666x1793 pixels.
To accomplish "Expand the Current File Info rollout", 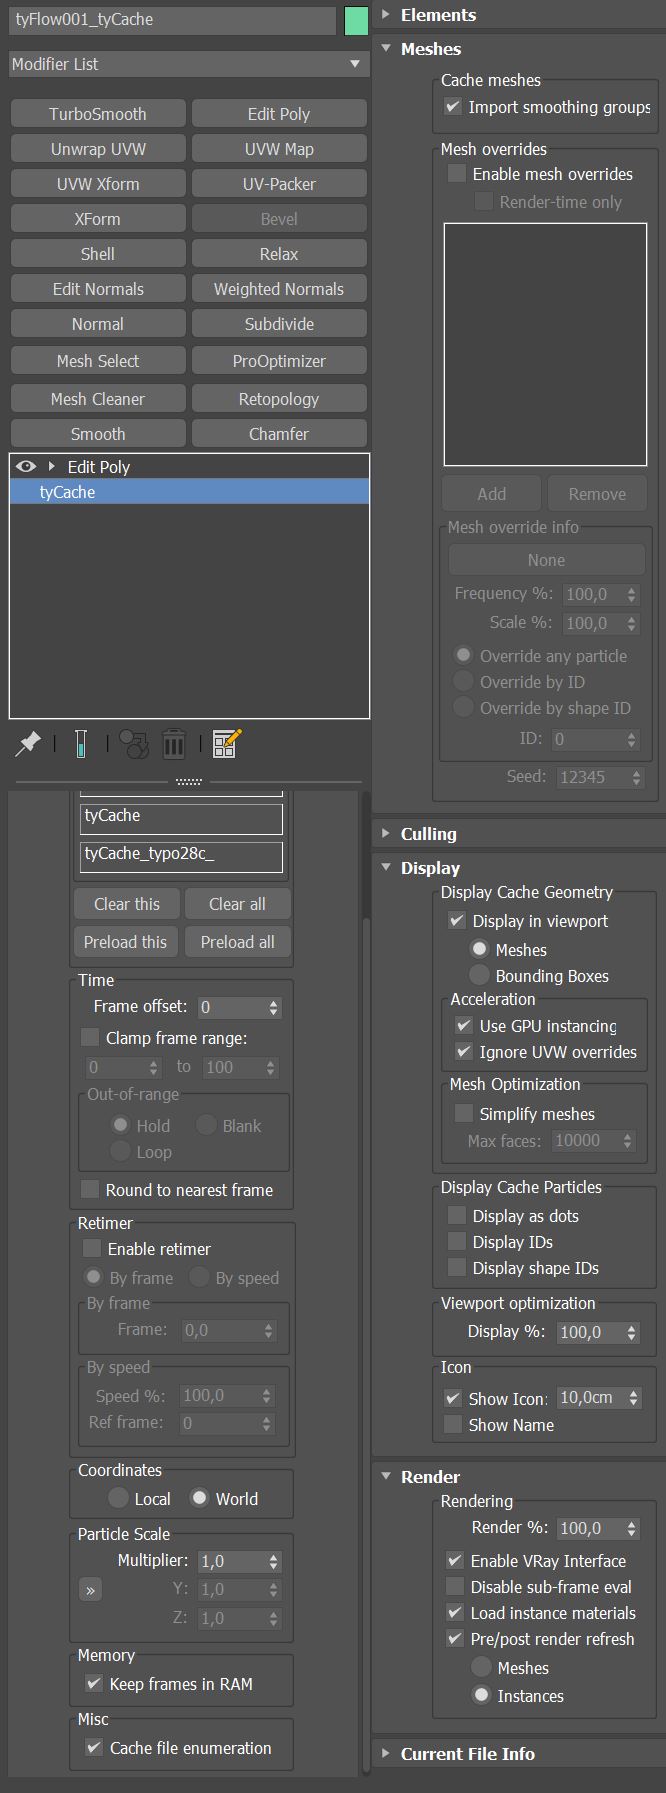I will pyautogui.click(x=467, y=1754).
